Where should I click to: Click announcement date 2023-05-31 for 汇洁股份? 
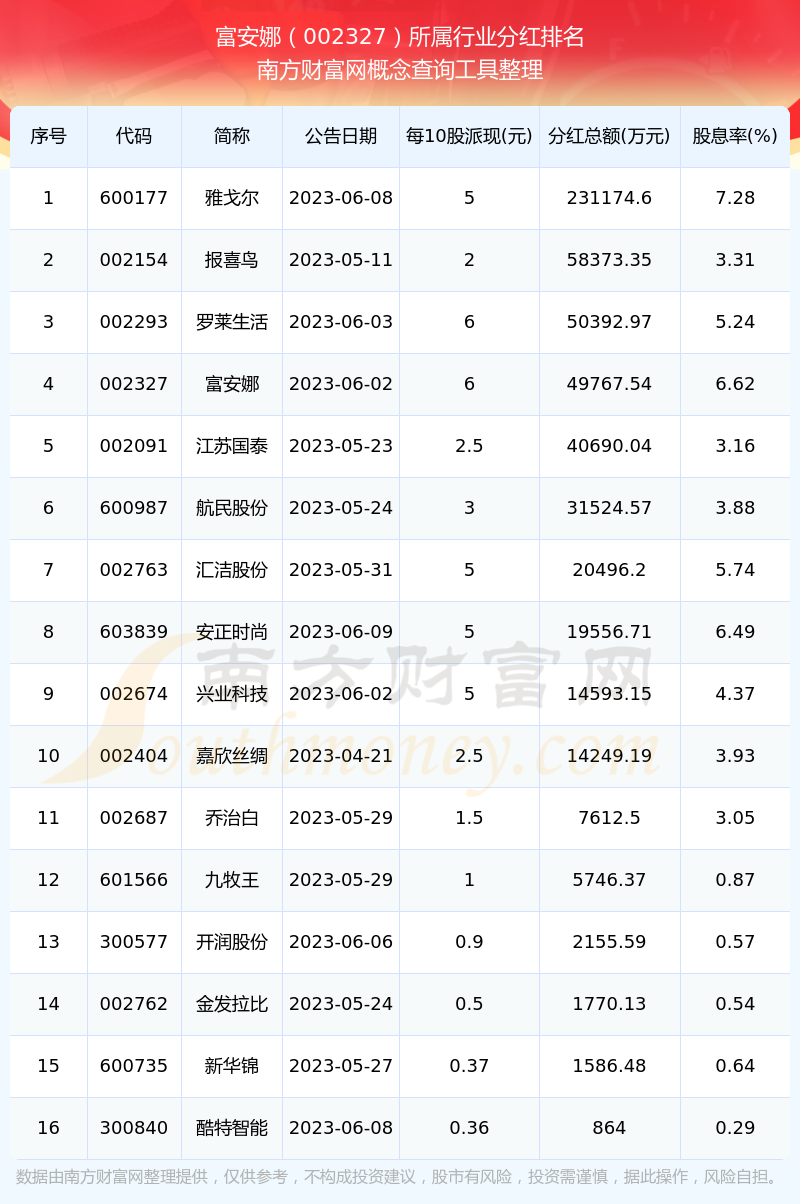341,570
